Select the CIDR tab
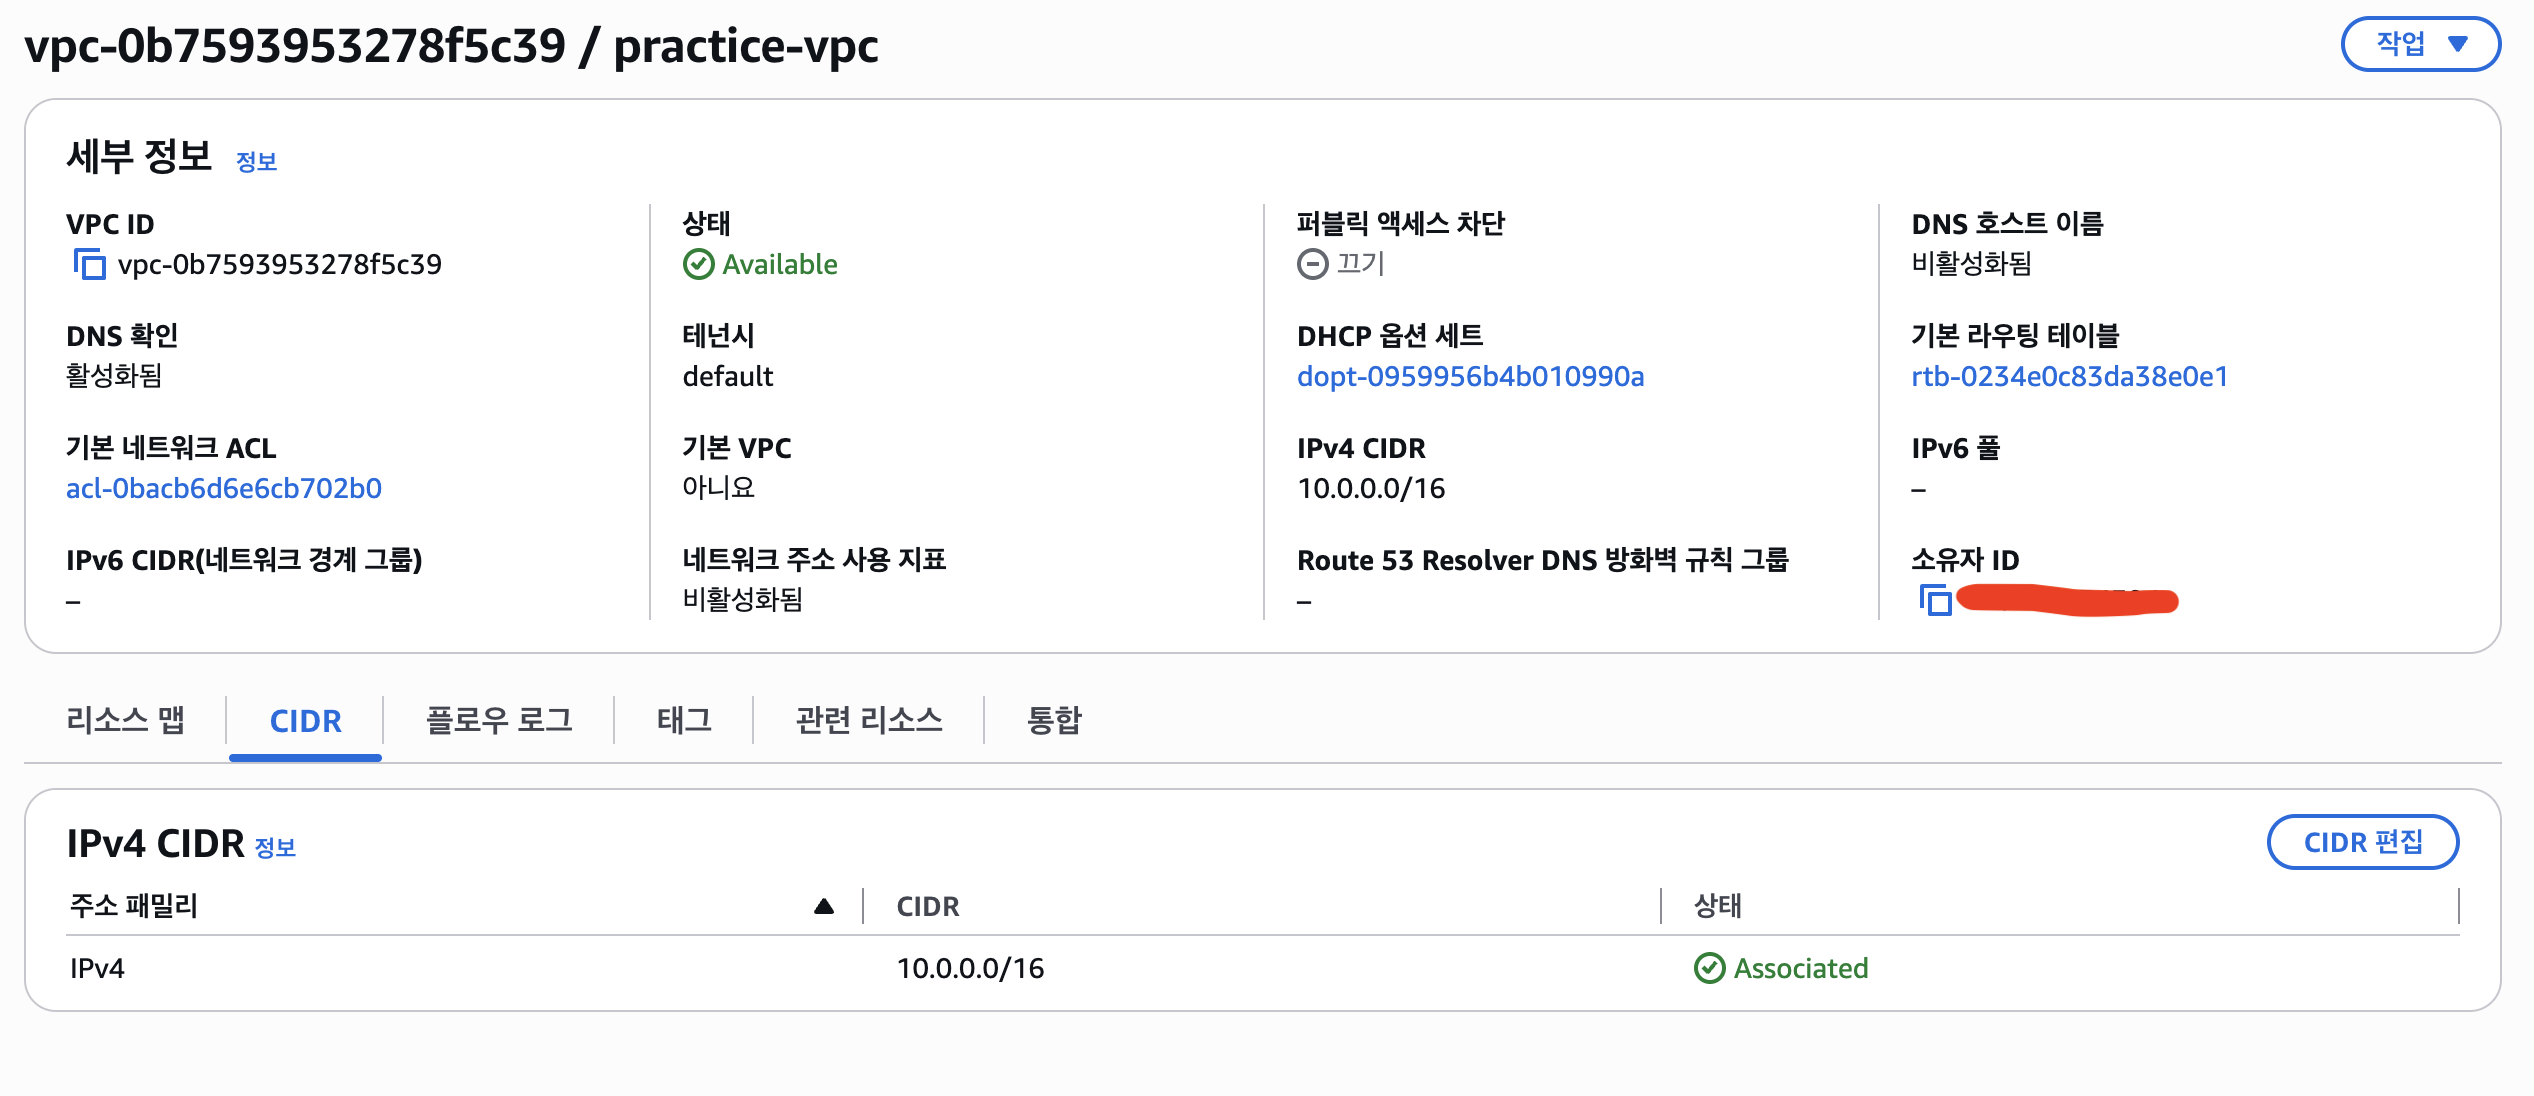The width and height of the screenshot is (2534, 1096). (x=305, y=721)
